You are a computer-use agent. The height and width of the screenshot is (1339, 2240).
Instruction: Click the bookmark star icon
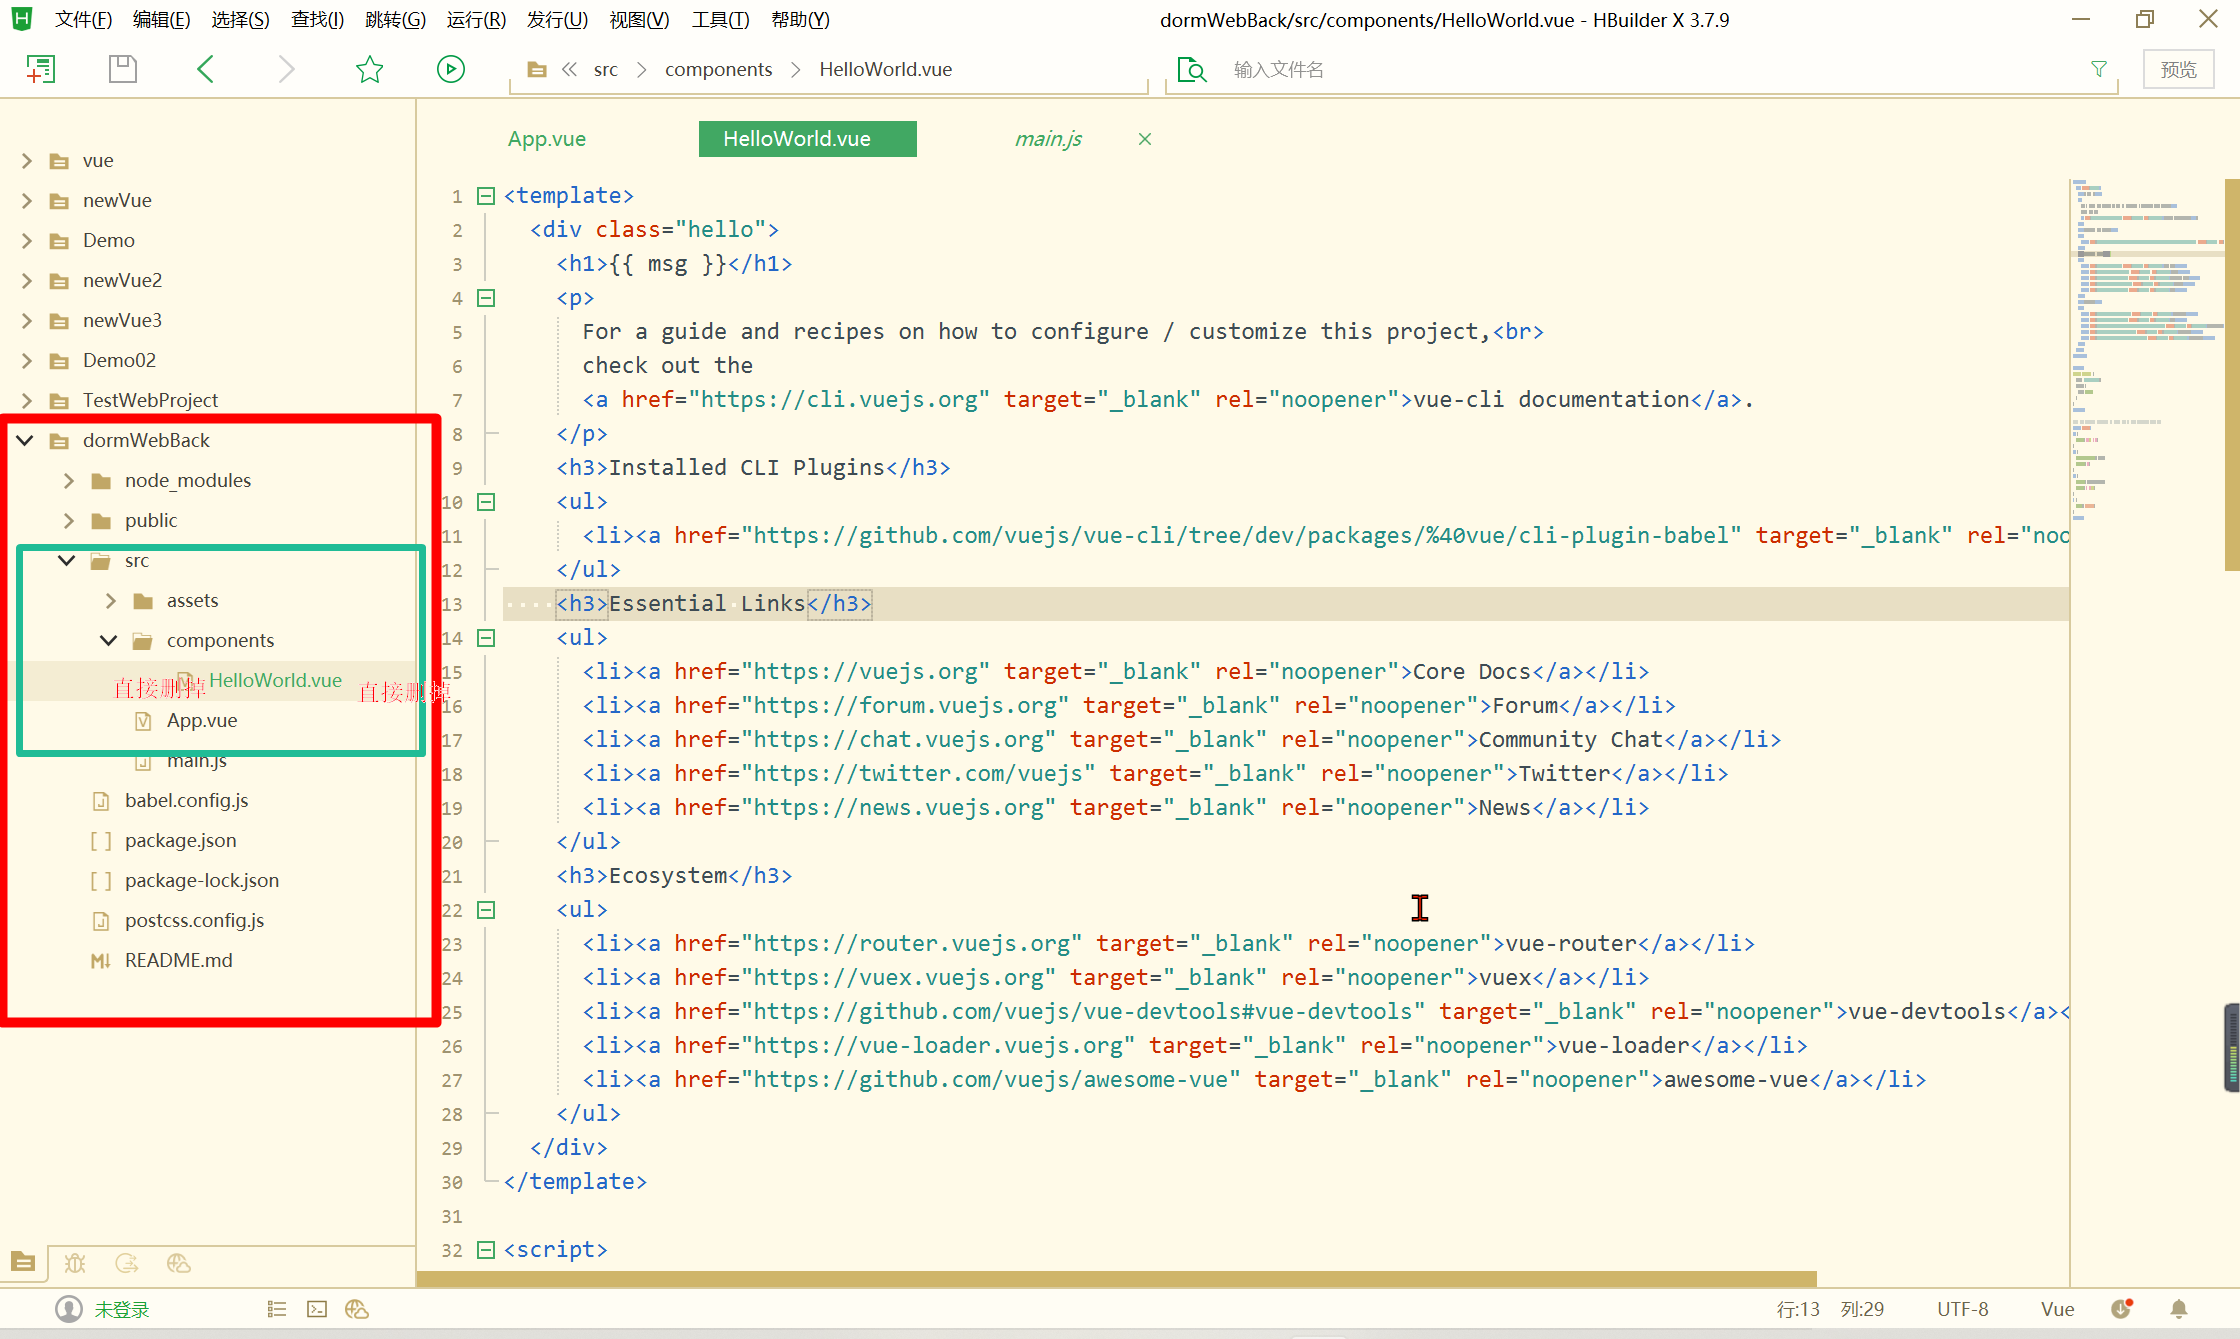tap(369, 69)
